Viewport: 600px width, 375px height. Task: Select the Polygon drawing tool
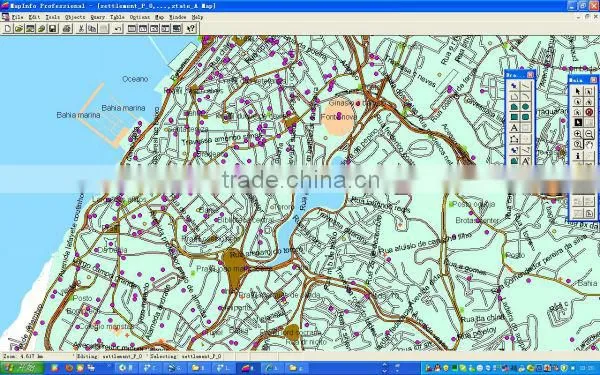514,107
